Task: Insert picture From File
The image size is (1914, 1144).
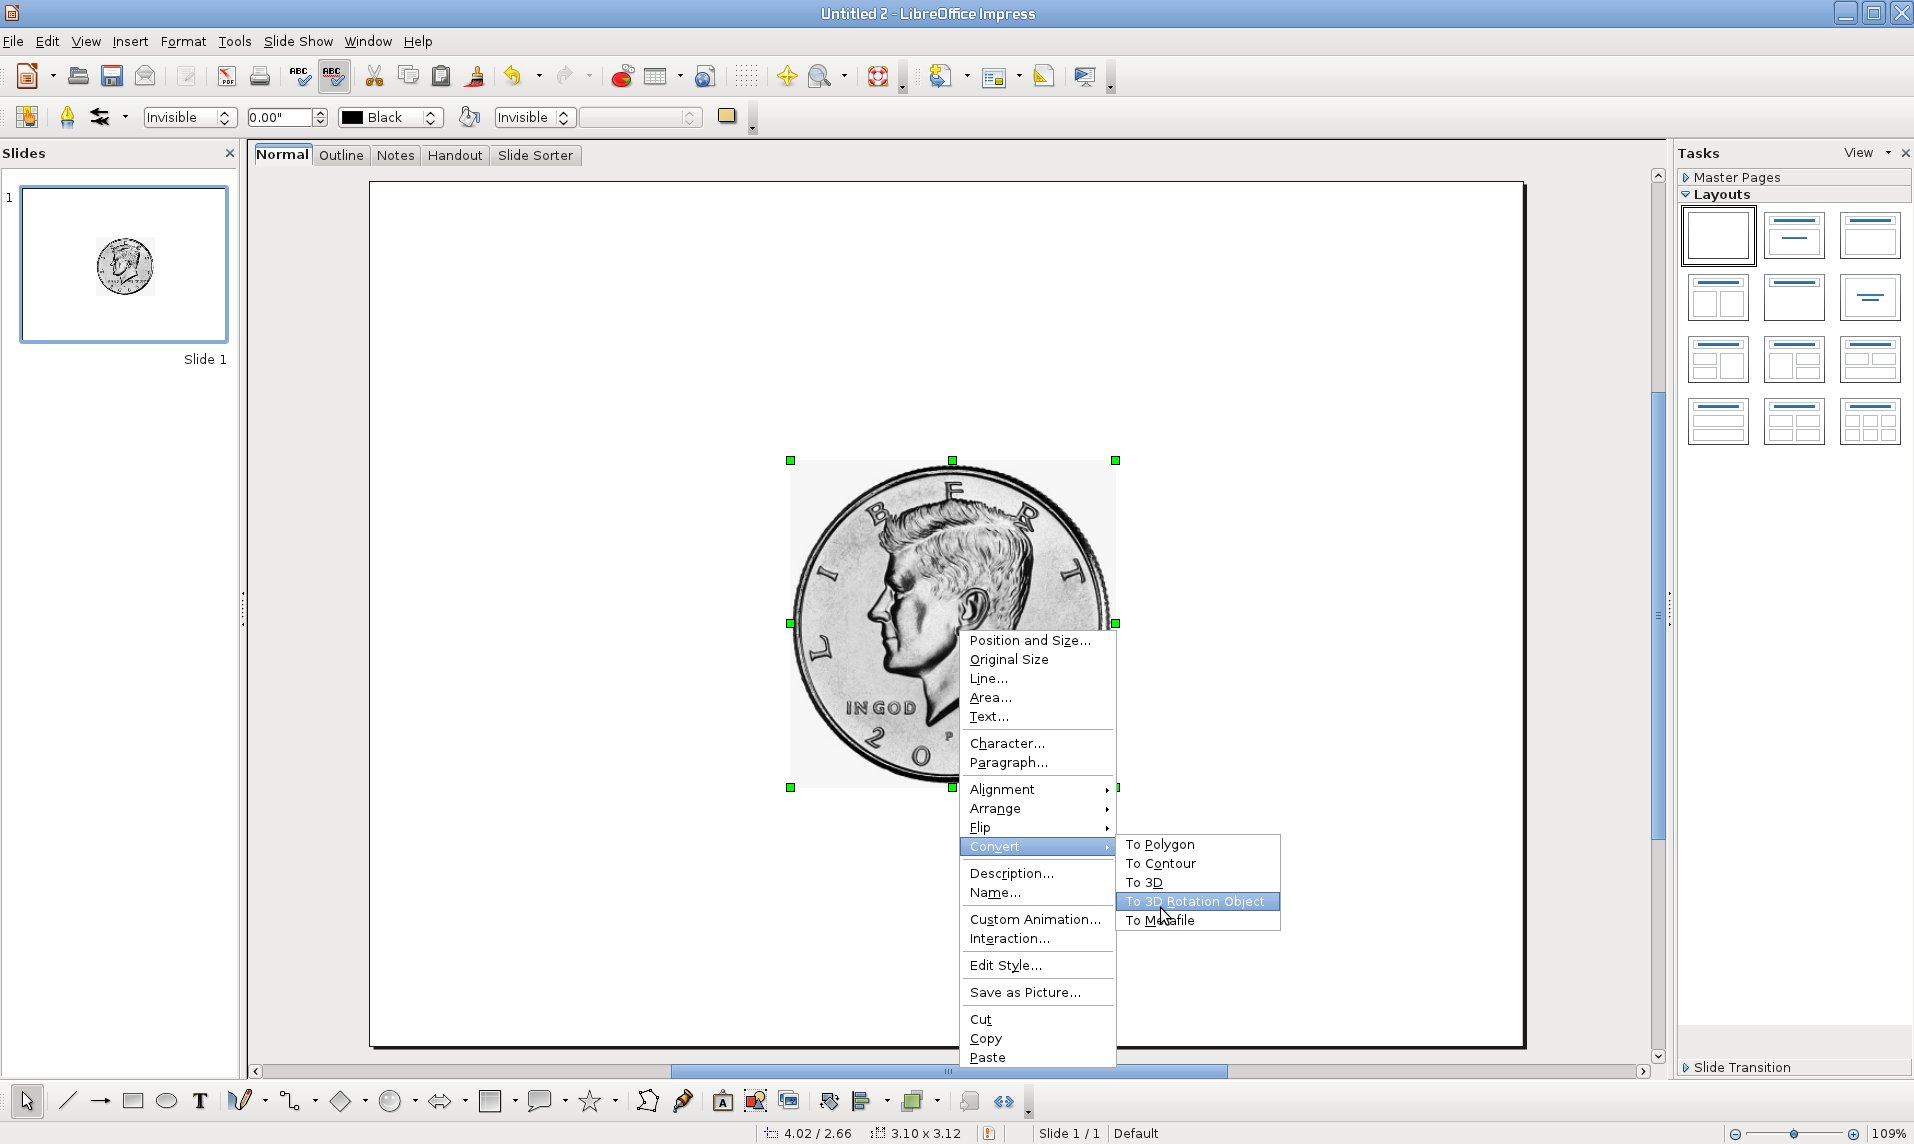Action: point(755,1101)
